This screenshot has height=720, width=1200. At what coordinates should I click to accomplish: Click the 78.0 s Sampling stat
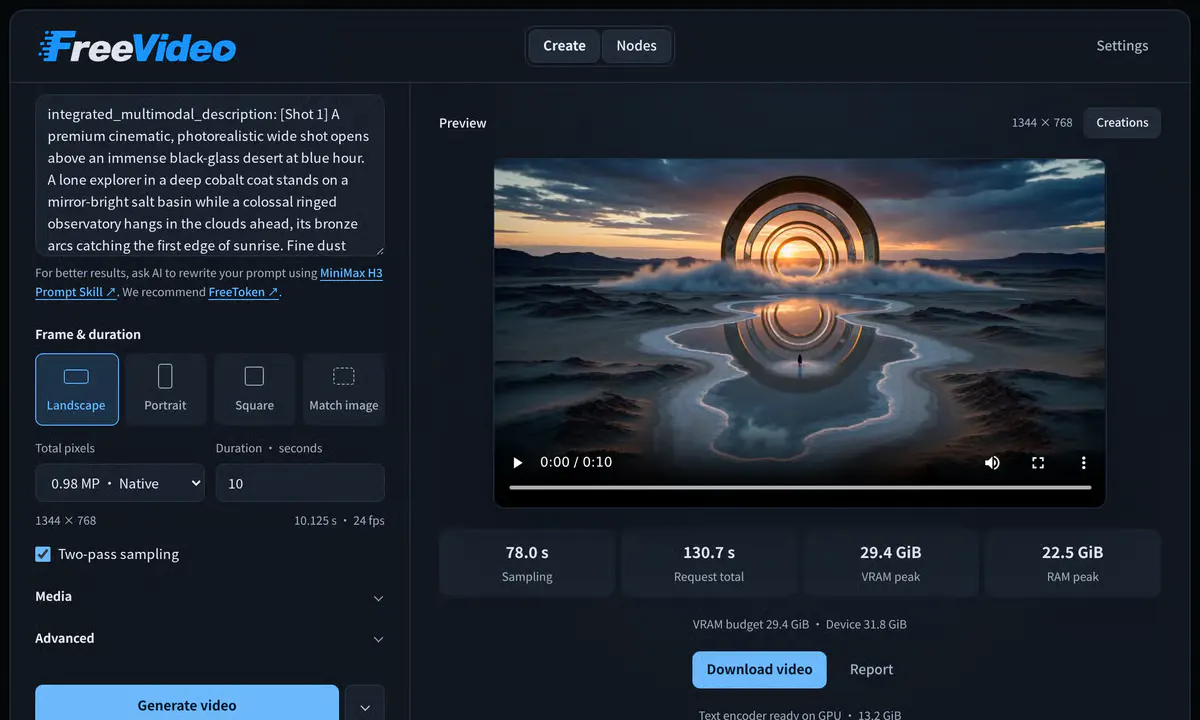click(527, 563)
